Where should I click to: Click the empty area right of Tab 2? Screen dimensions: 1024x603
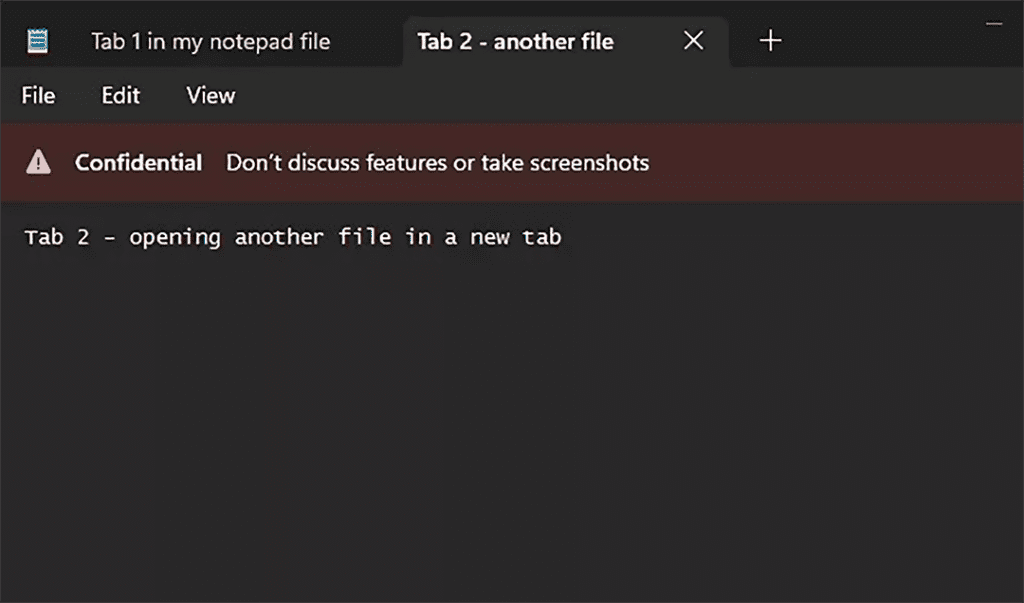870,40
